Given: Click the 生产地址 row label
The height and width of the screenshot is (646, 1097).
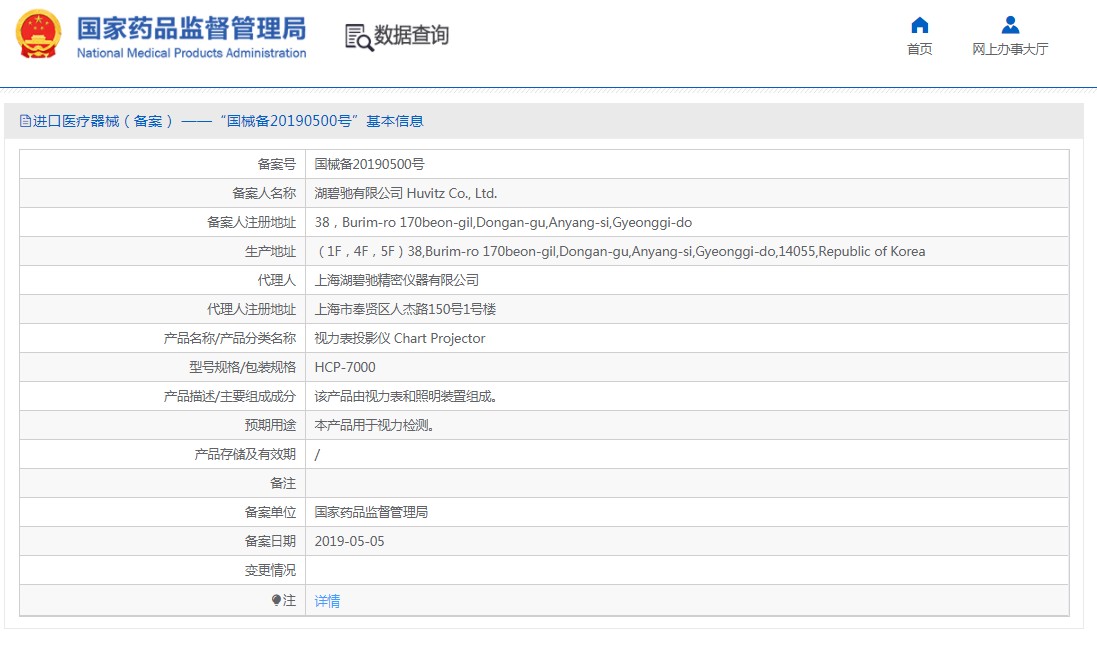Looking at the screenshot, I should point(270,251).
